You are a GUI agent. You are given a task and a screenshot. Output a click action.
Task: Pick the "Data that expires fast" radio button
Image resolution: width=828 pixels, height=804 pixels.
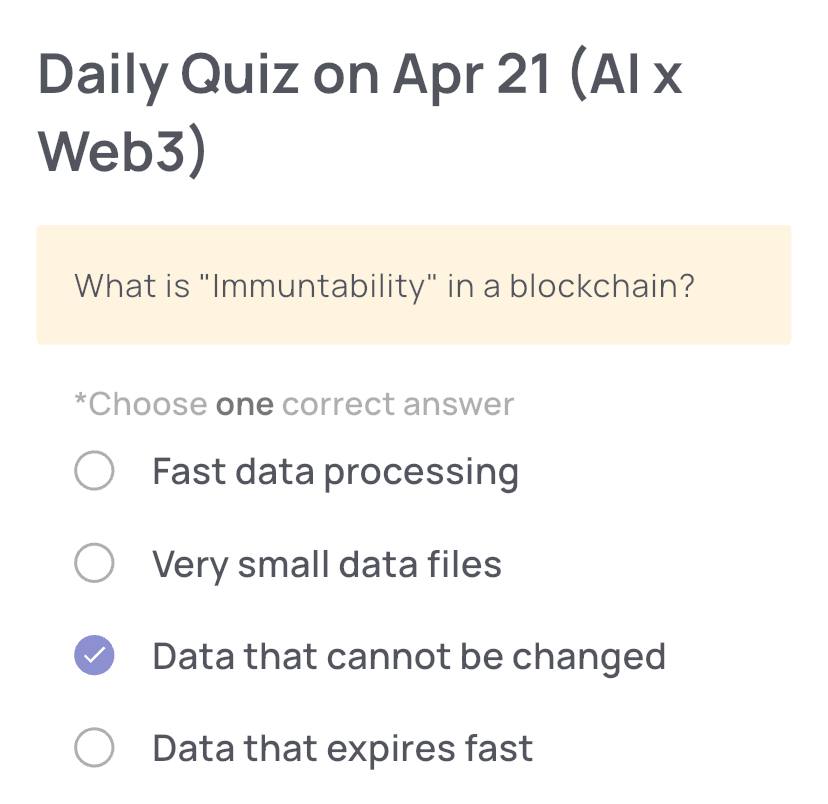tap(94, 748)
